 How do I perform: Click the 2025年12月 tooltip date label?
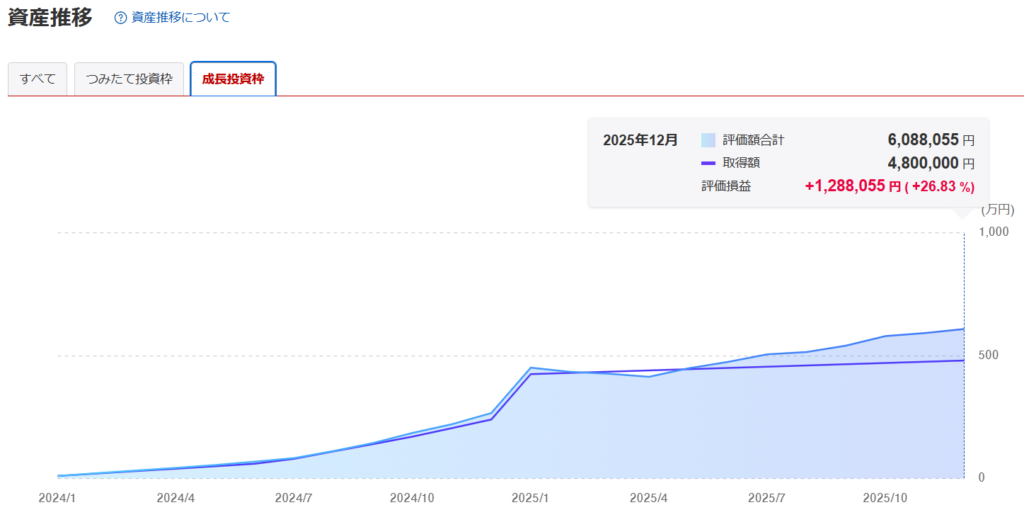[640, 141]
